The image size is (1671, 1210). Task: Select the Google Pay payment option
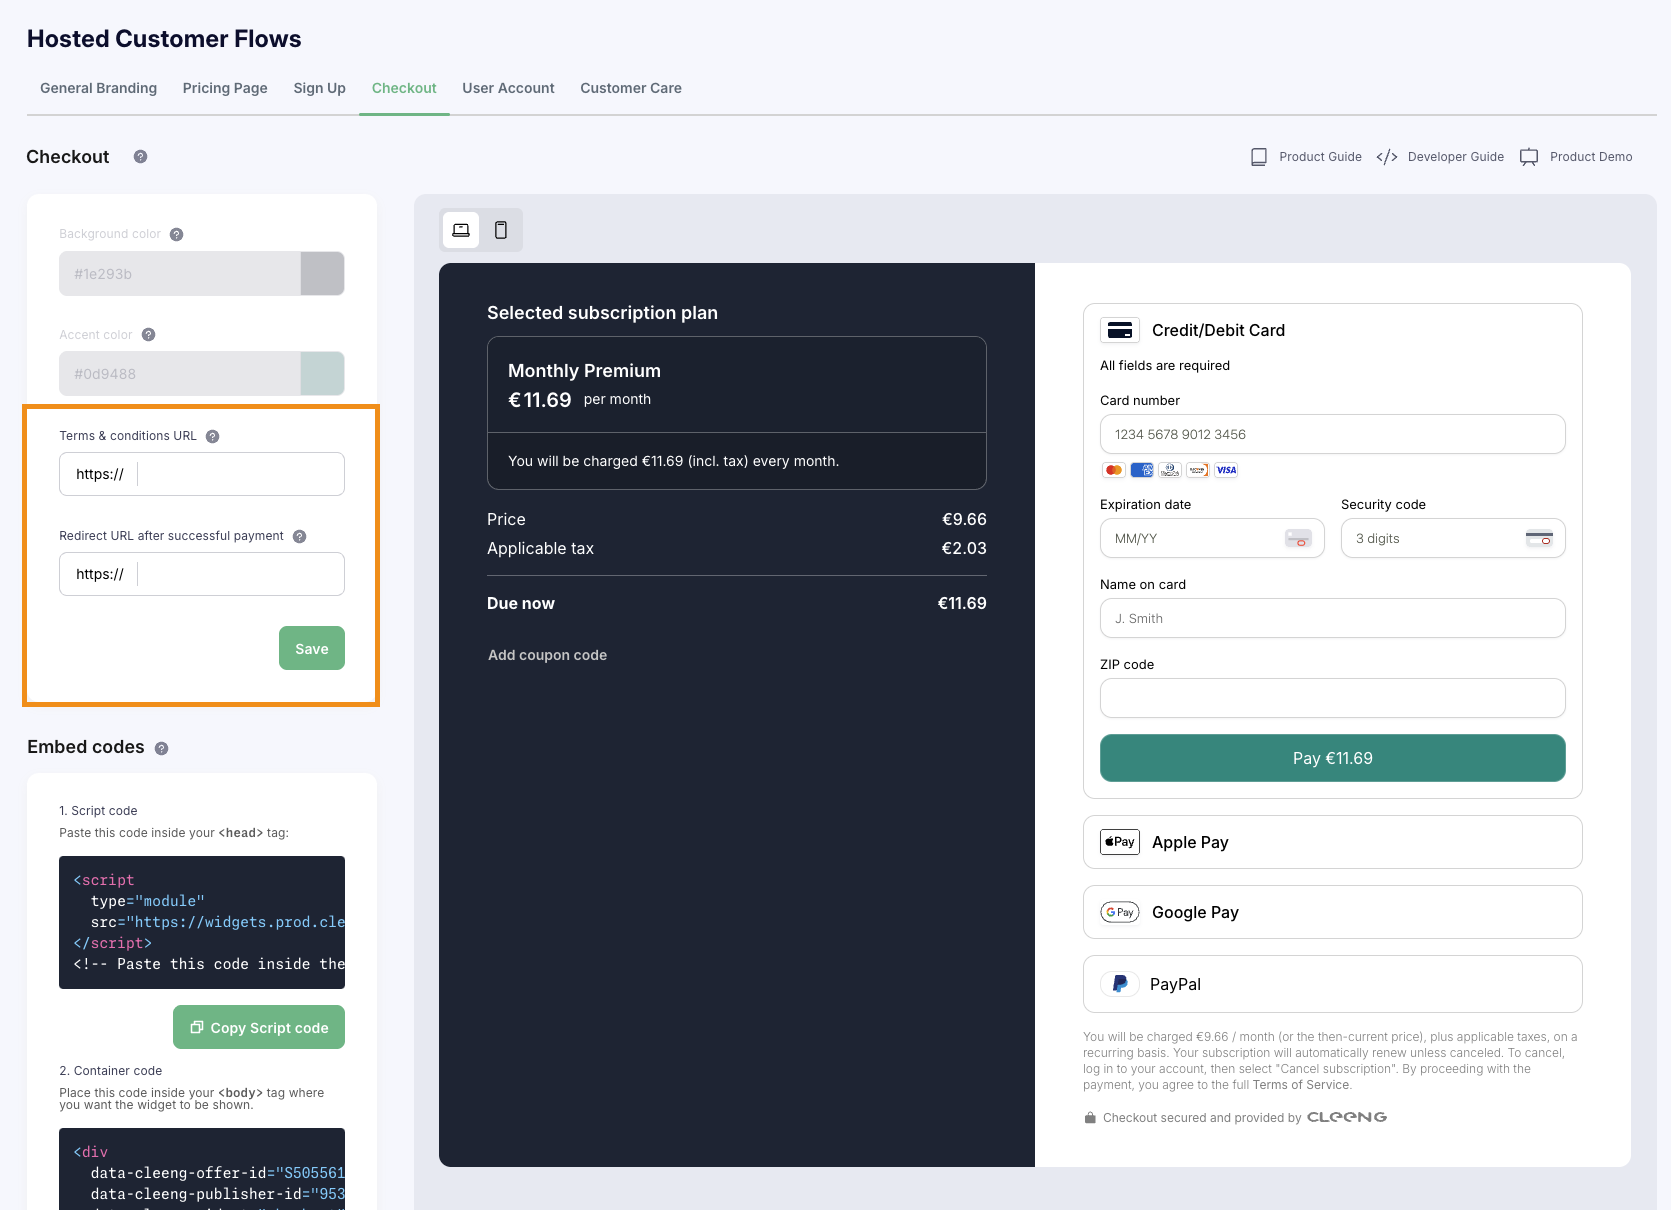click(x=1333, y=912)
